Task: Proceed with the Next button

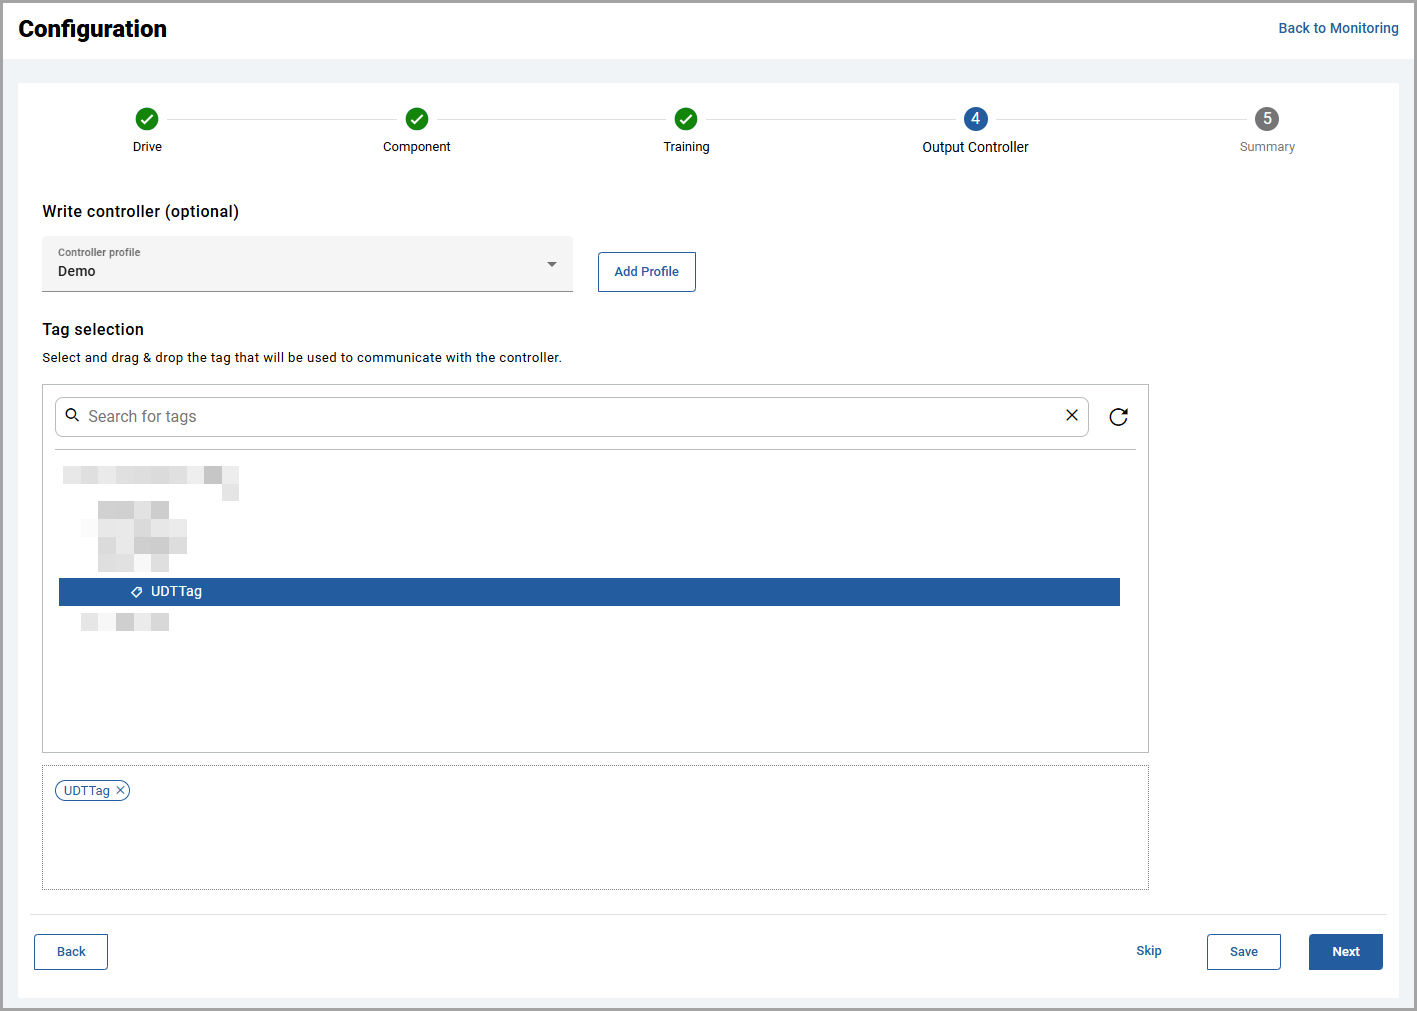Action: [1345, 952]
